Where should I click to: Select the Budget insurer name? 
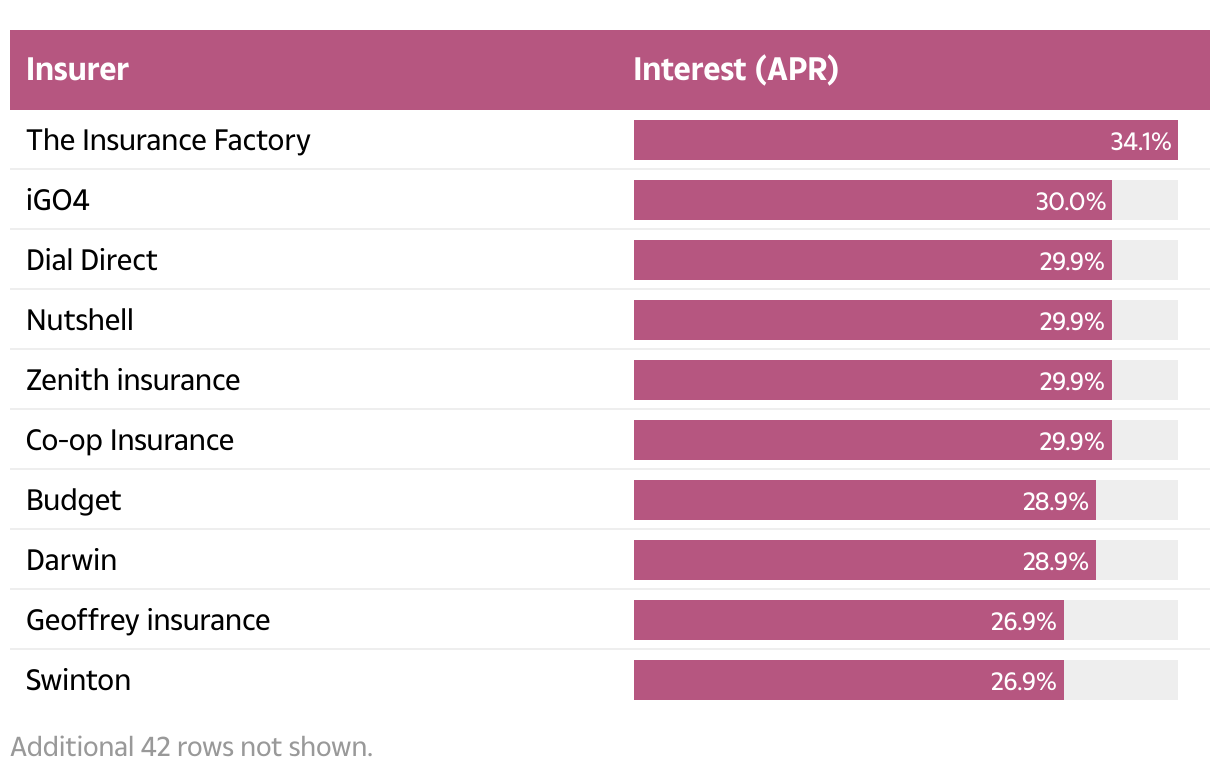coord(74,500)
